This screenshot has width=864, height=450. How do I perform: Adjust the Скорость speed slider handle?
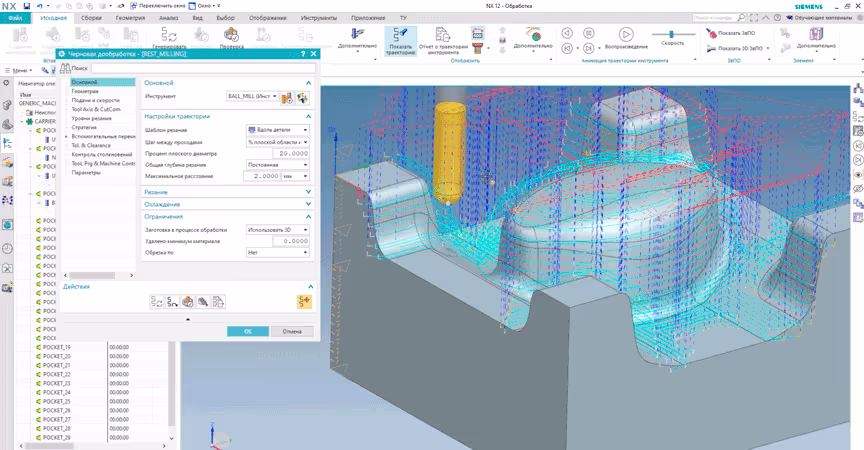(x=671, y=34)
